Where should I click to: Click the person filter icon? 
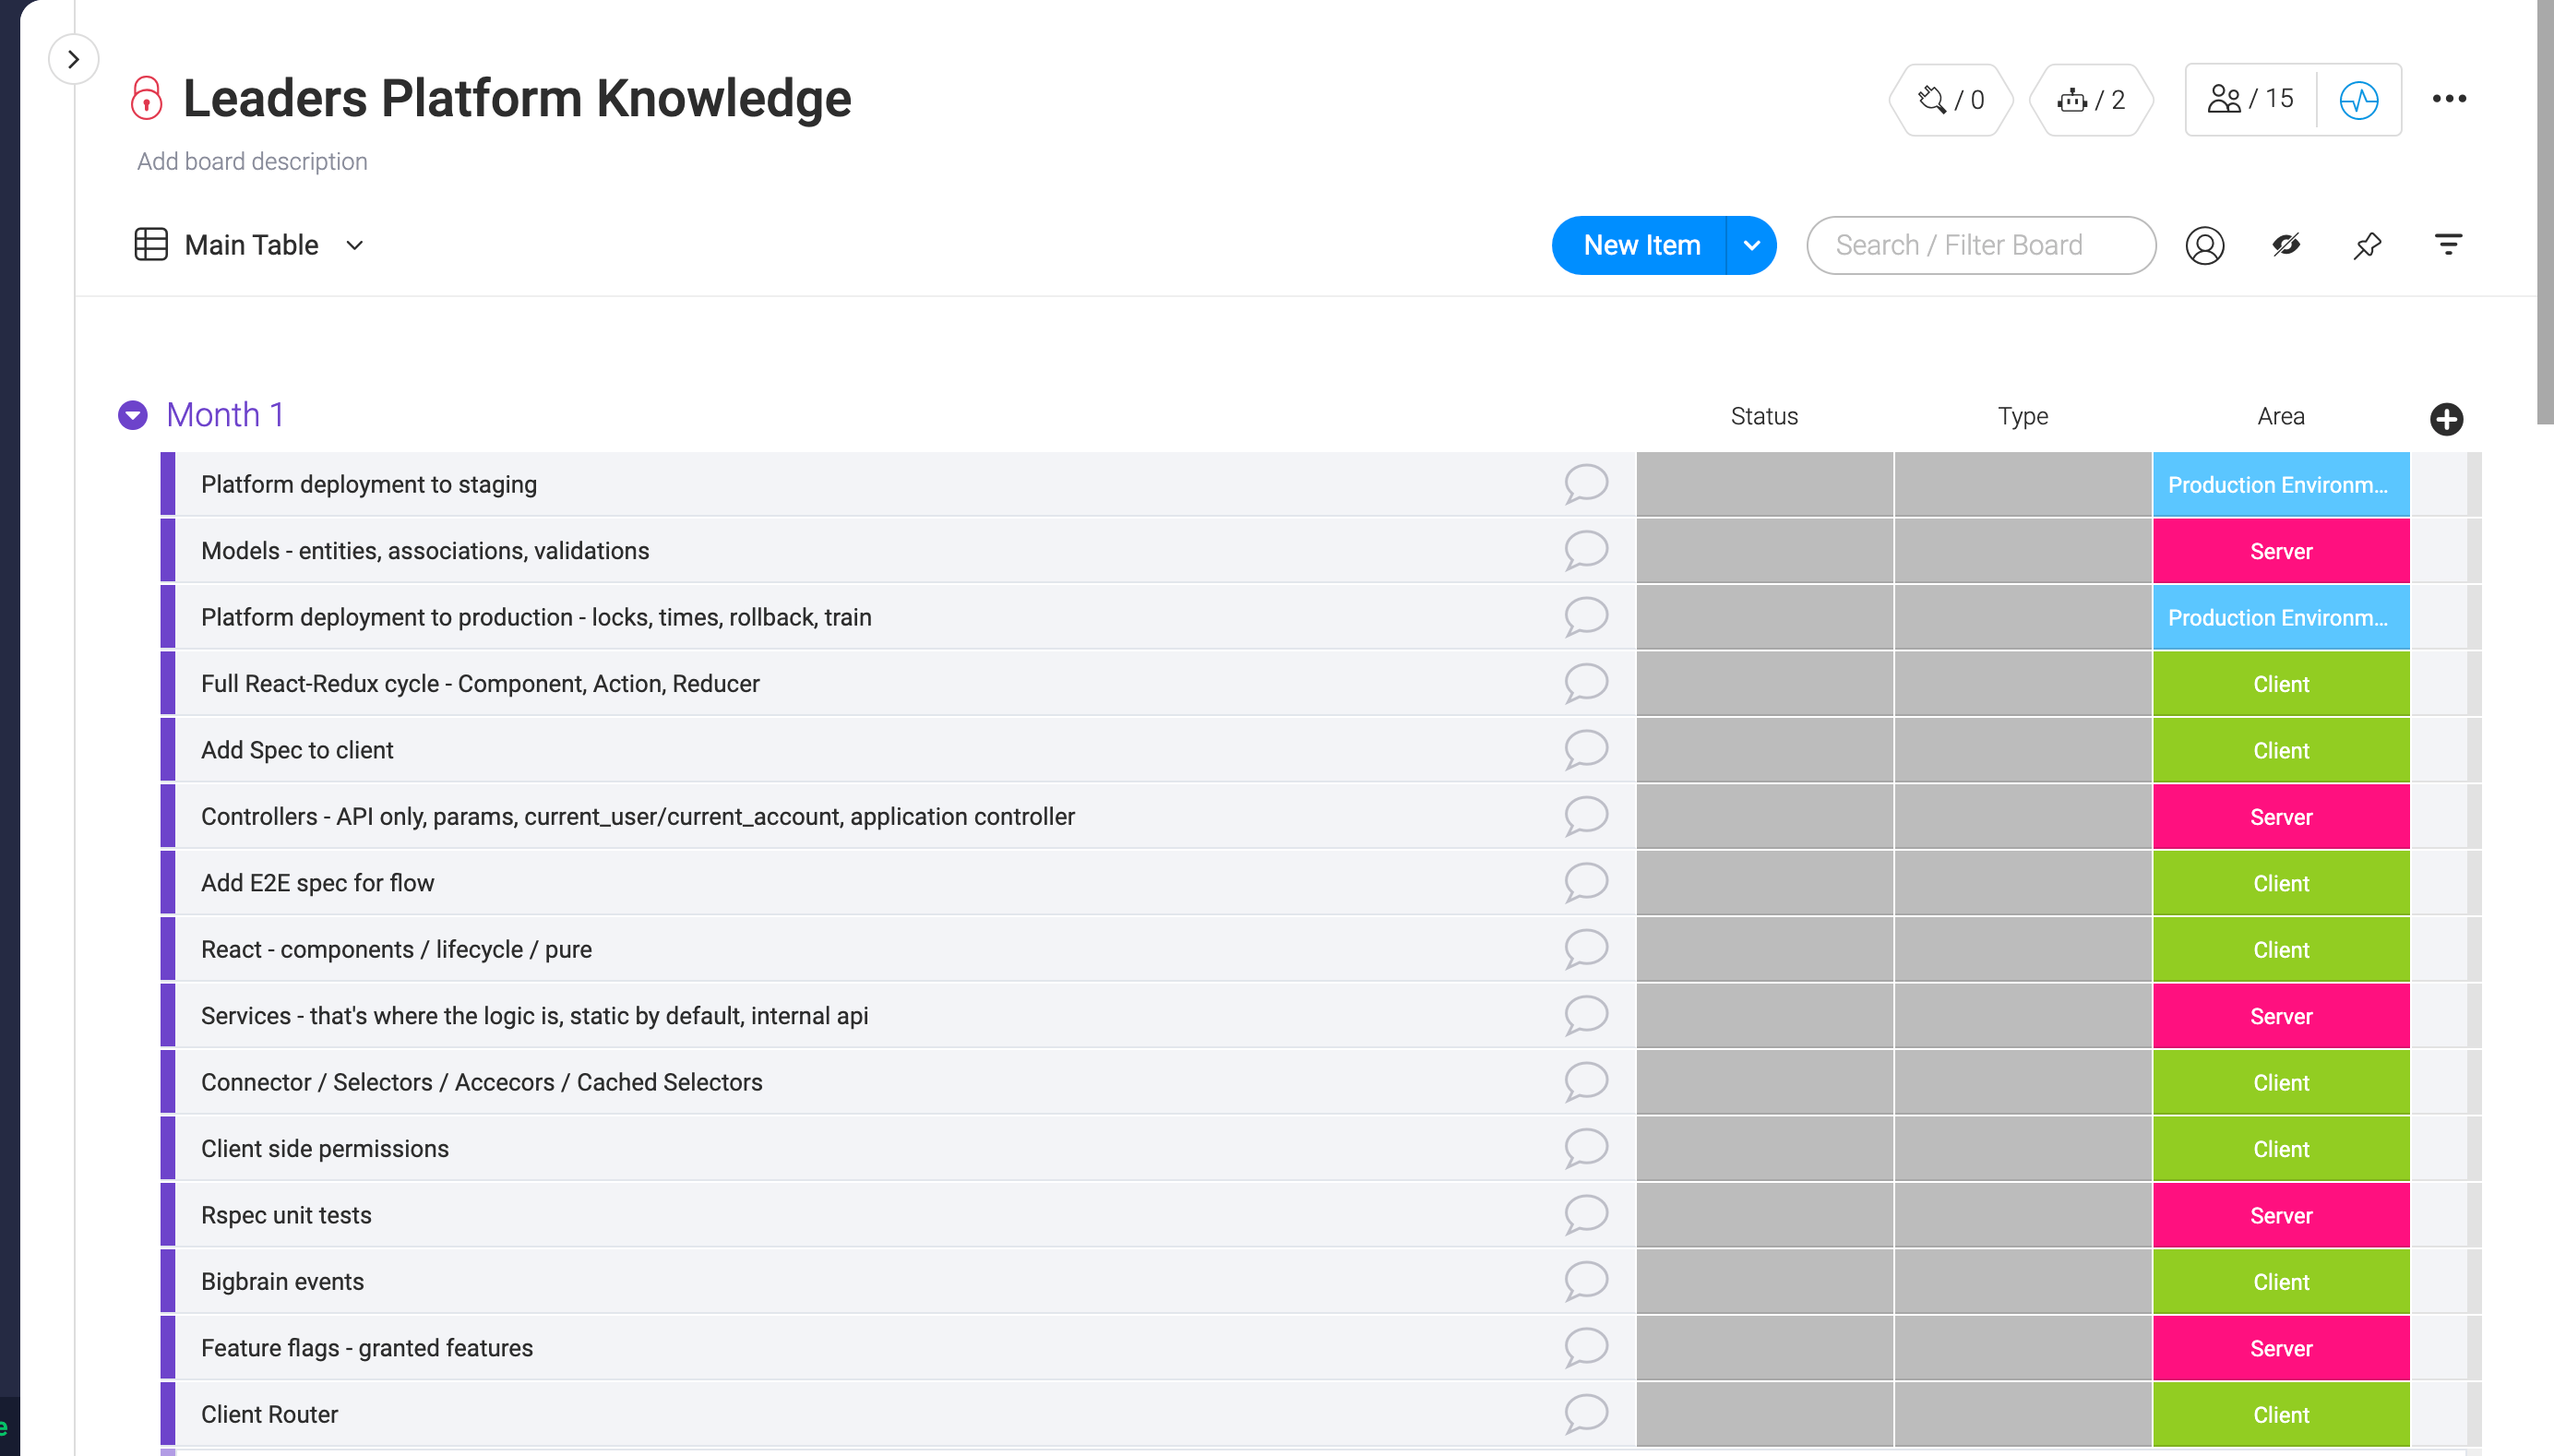[2204, 245]
